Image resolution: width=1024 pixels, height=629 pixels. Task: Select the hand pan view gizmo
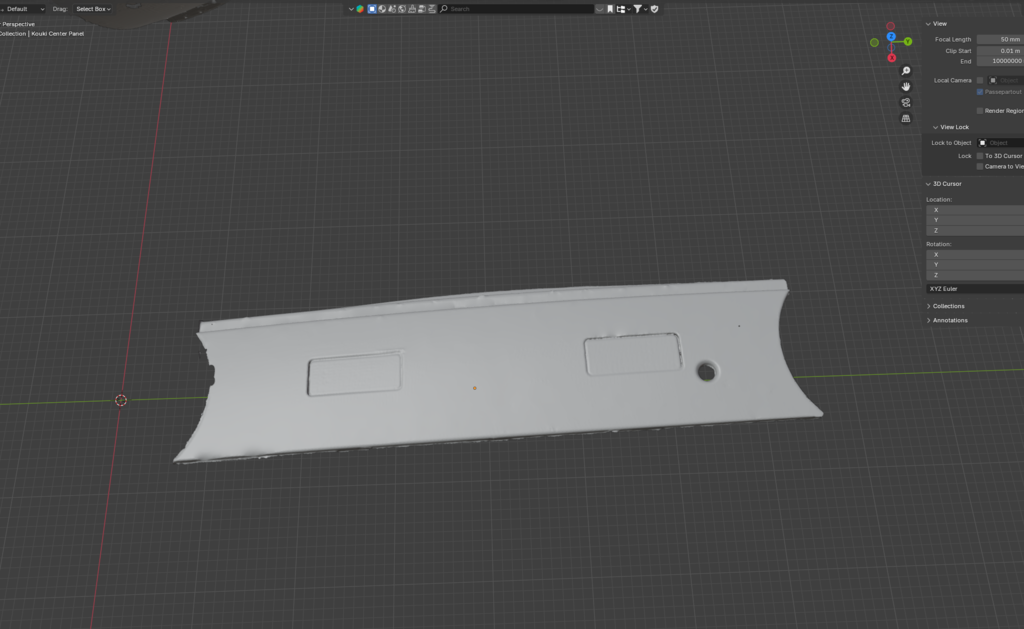906,86
